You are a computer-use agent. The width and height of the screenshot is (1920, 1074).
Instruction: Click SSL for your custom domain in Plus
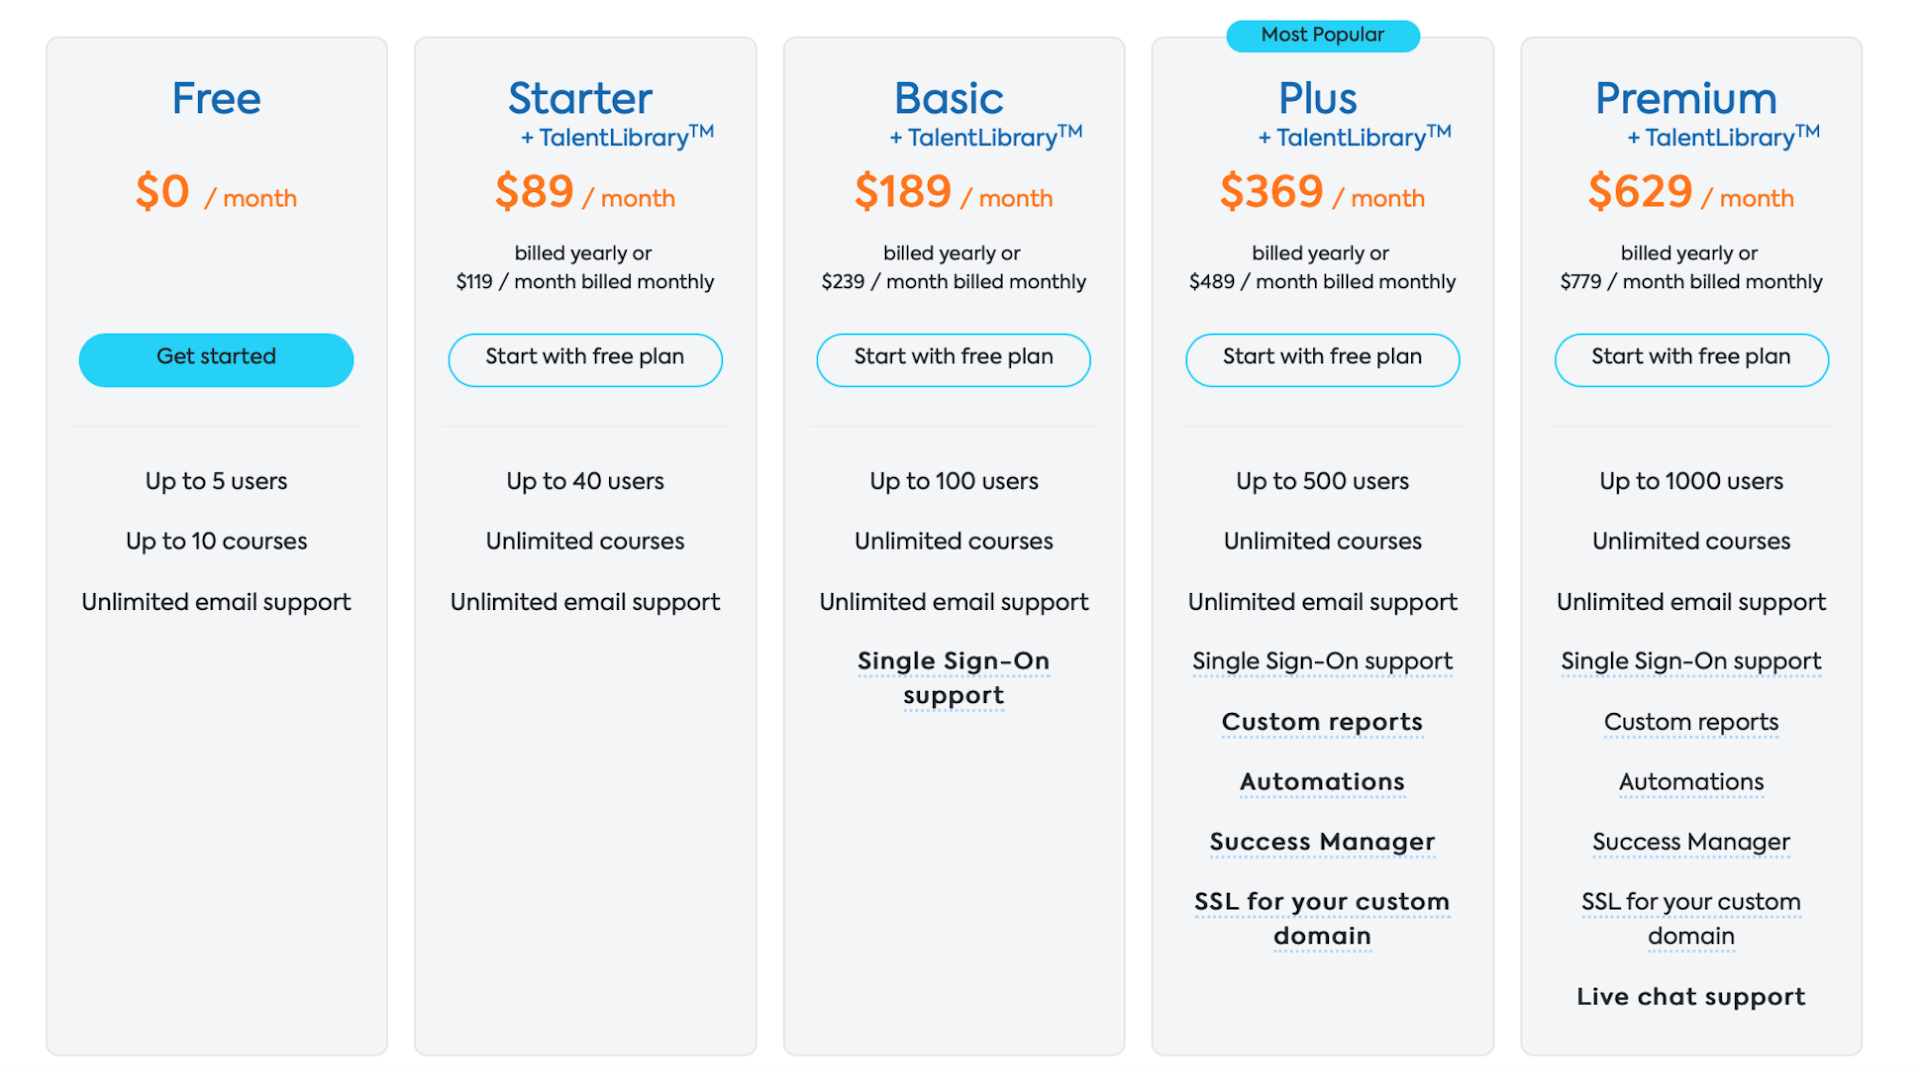[1322, 919]
